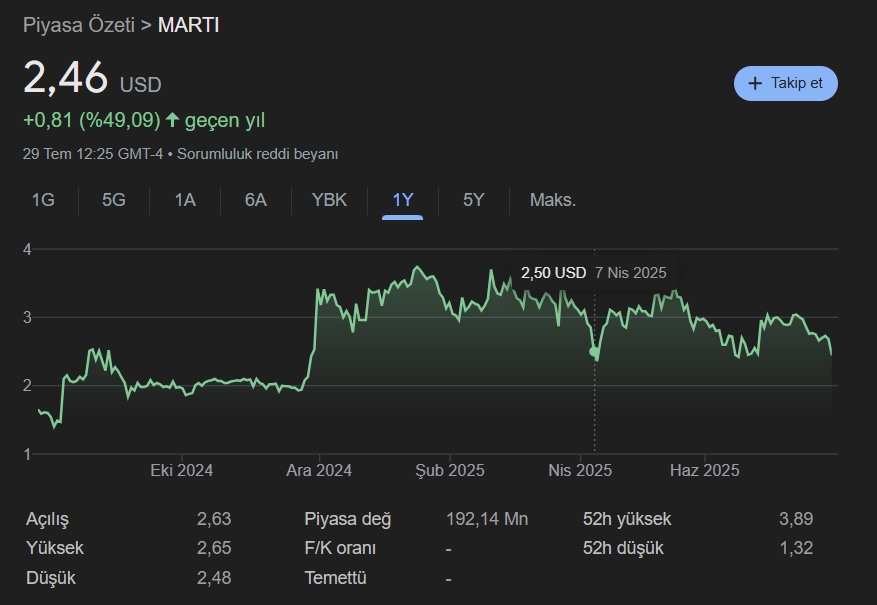Viewport: 877px width, 605px height.
Task: Click the currently active 1Y tab
Action: pyautogui.click(x=400, y=200)
